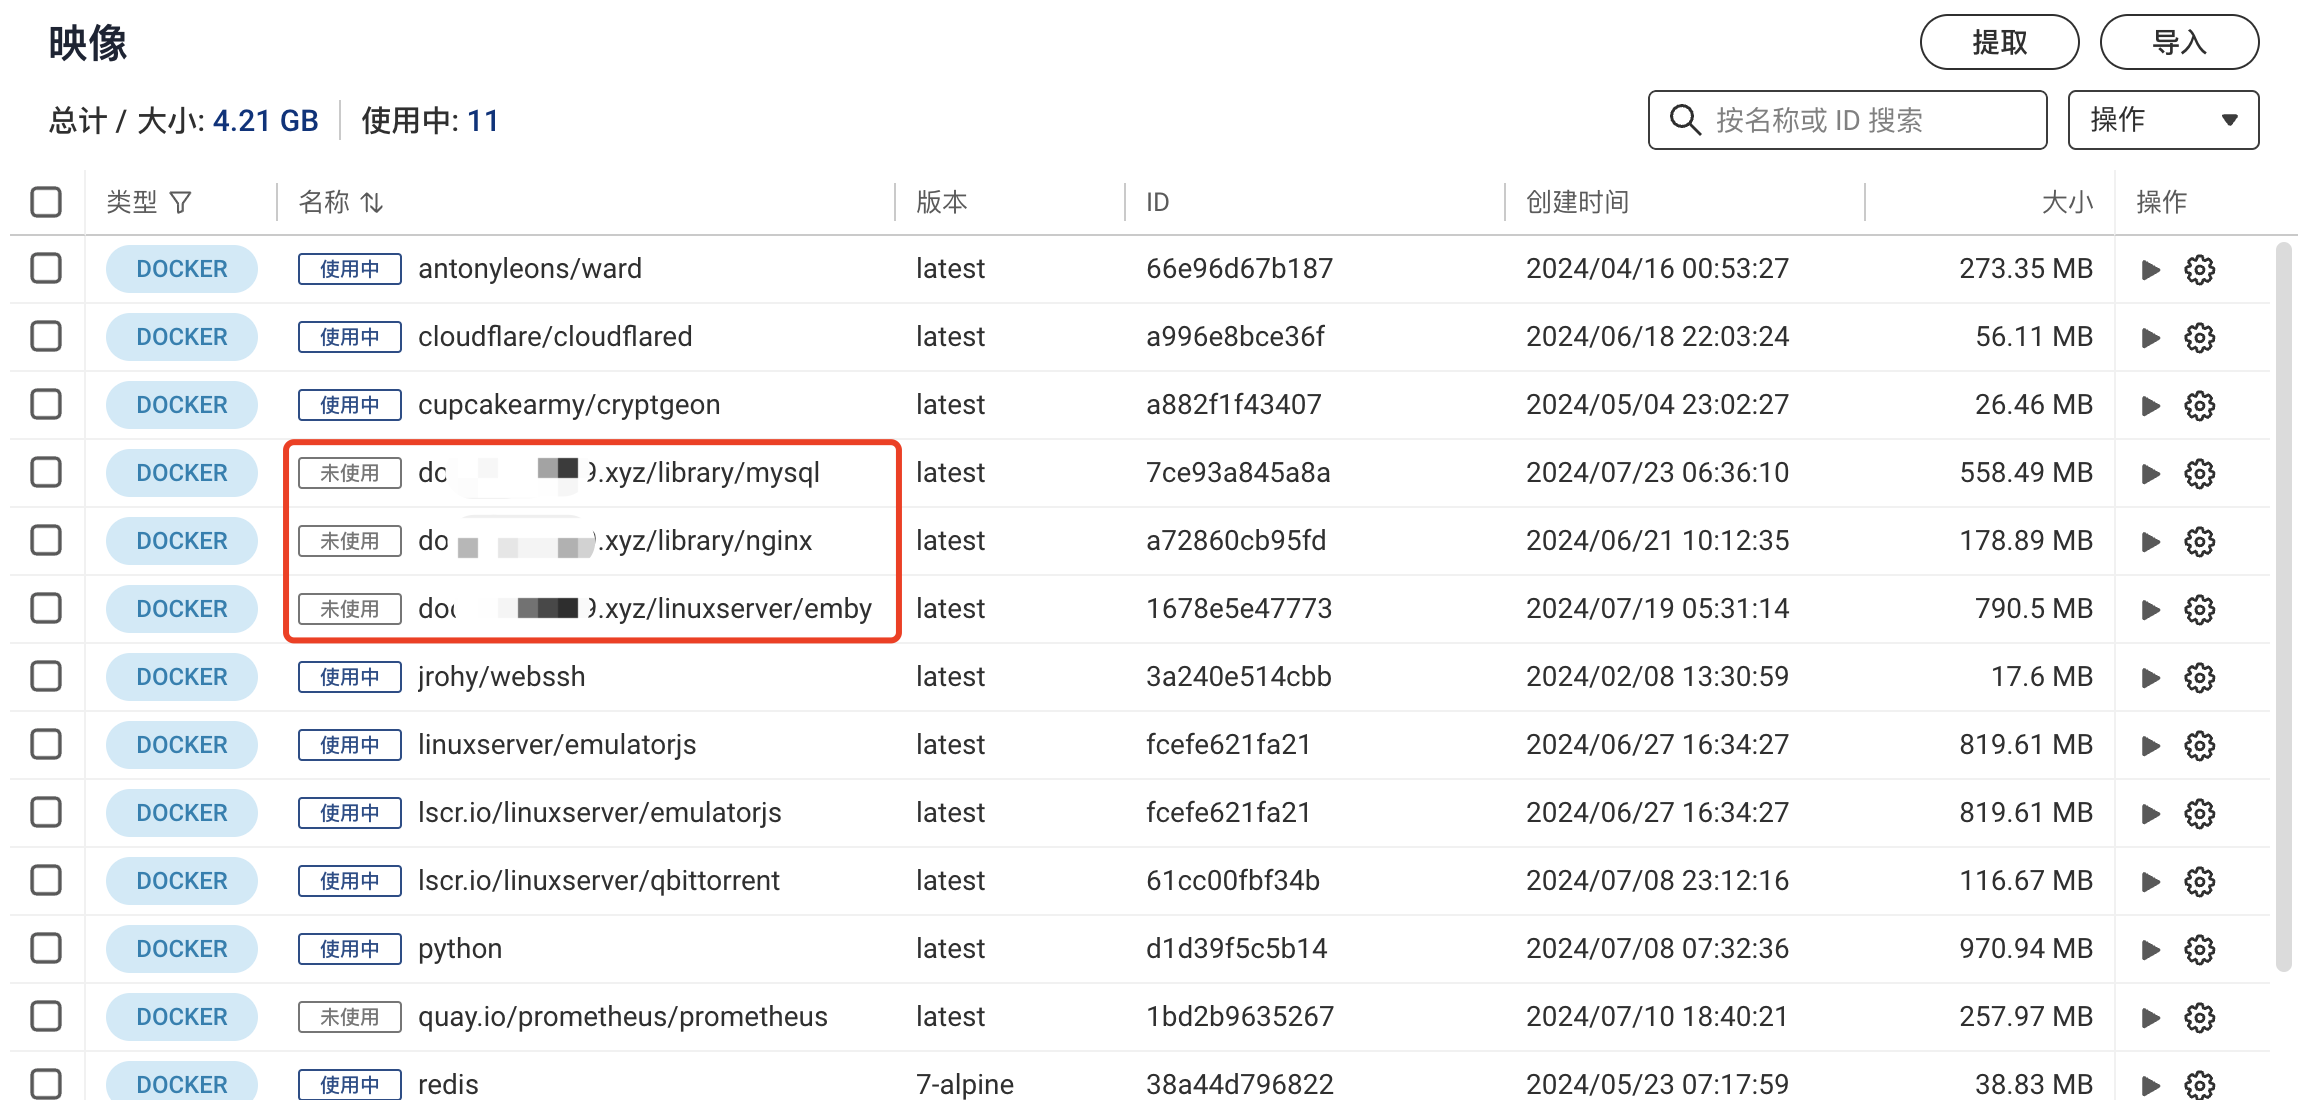Open settings gear for linuxserver/emby row
2314x1116 pixels.
(2200, 610)
